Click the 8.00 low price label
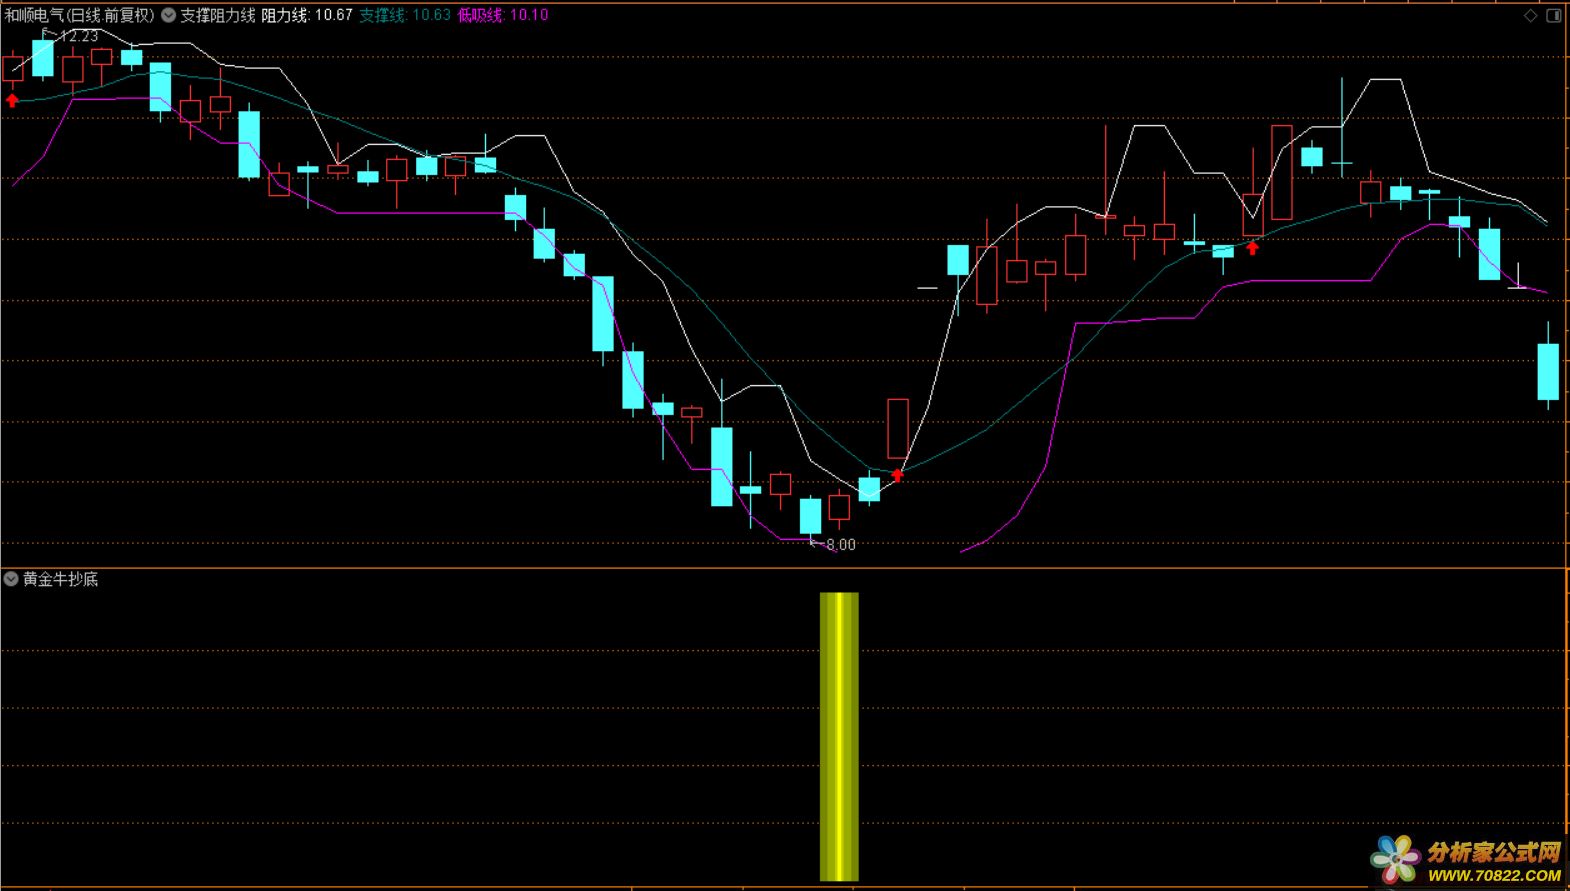 coord(841,545)
